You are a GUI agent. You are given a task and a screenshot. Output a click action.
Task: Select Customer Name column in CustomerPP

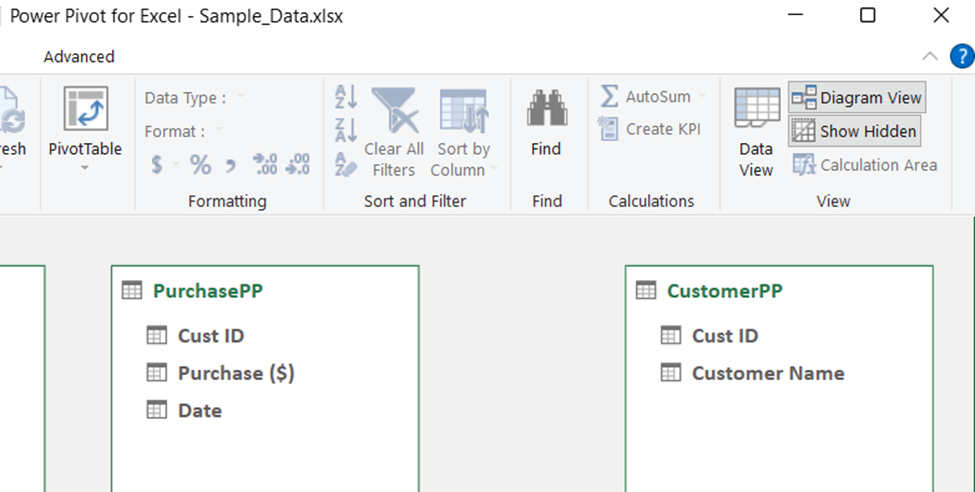click(768, 373)
